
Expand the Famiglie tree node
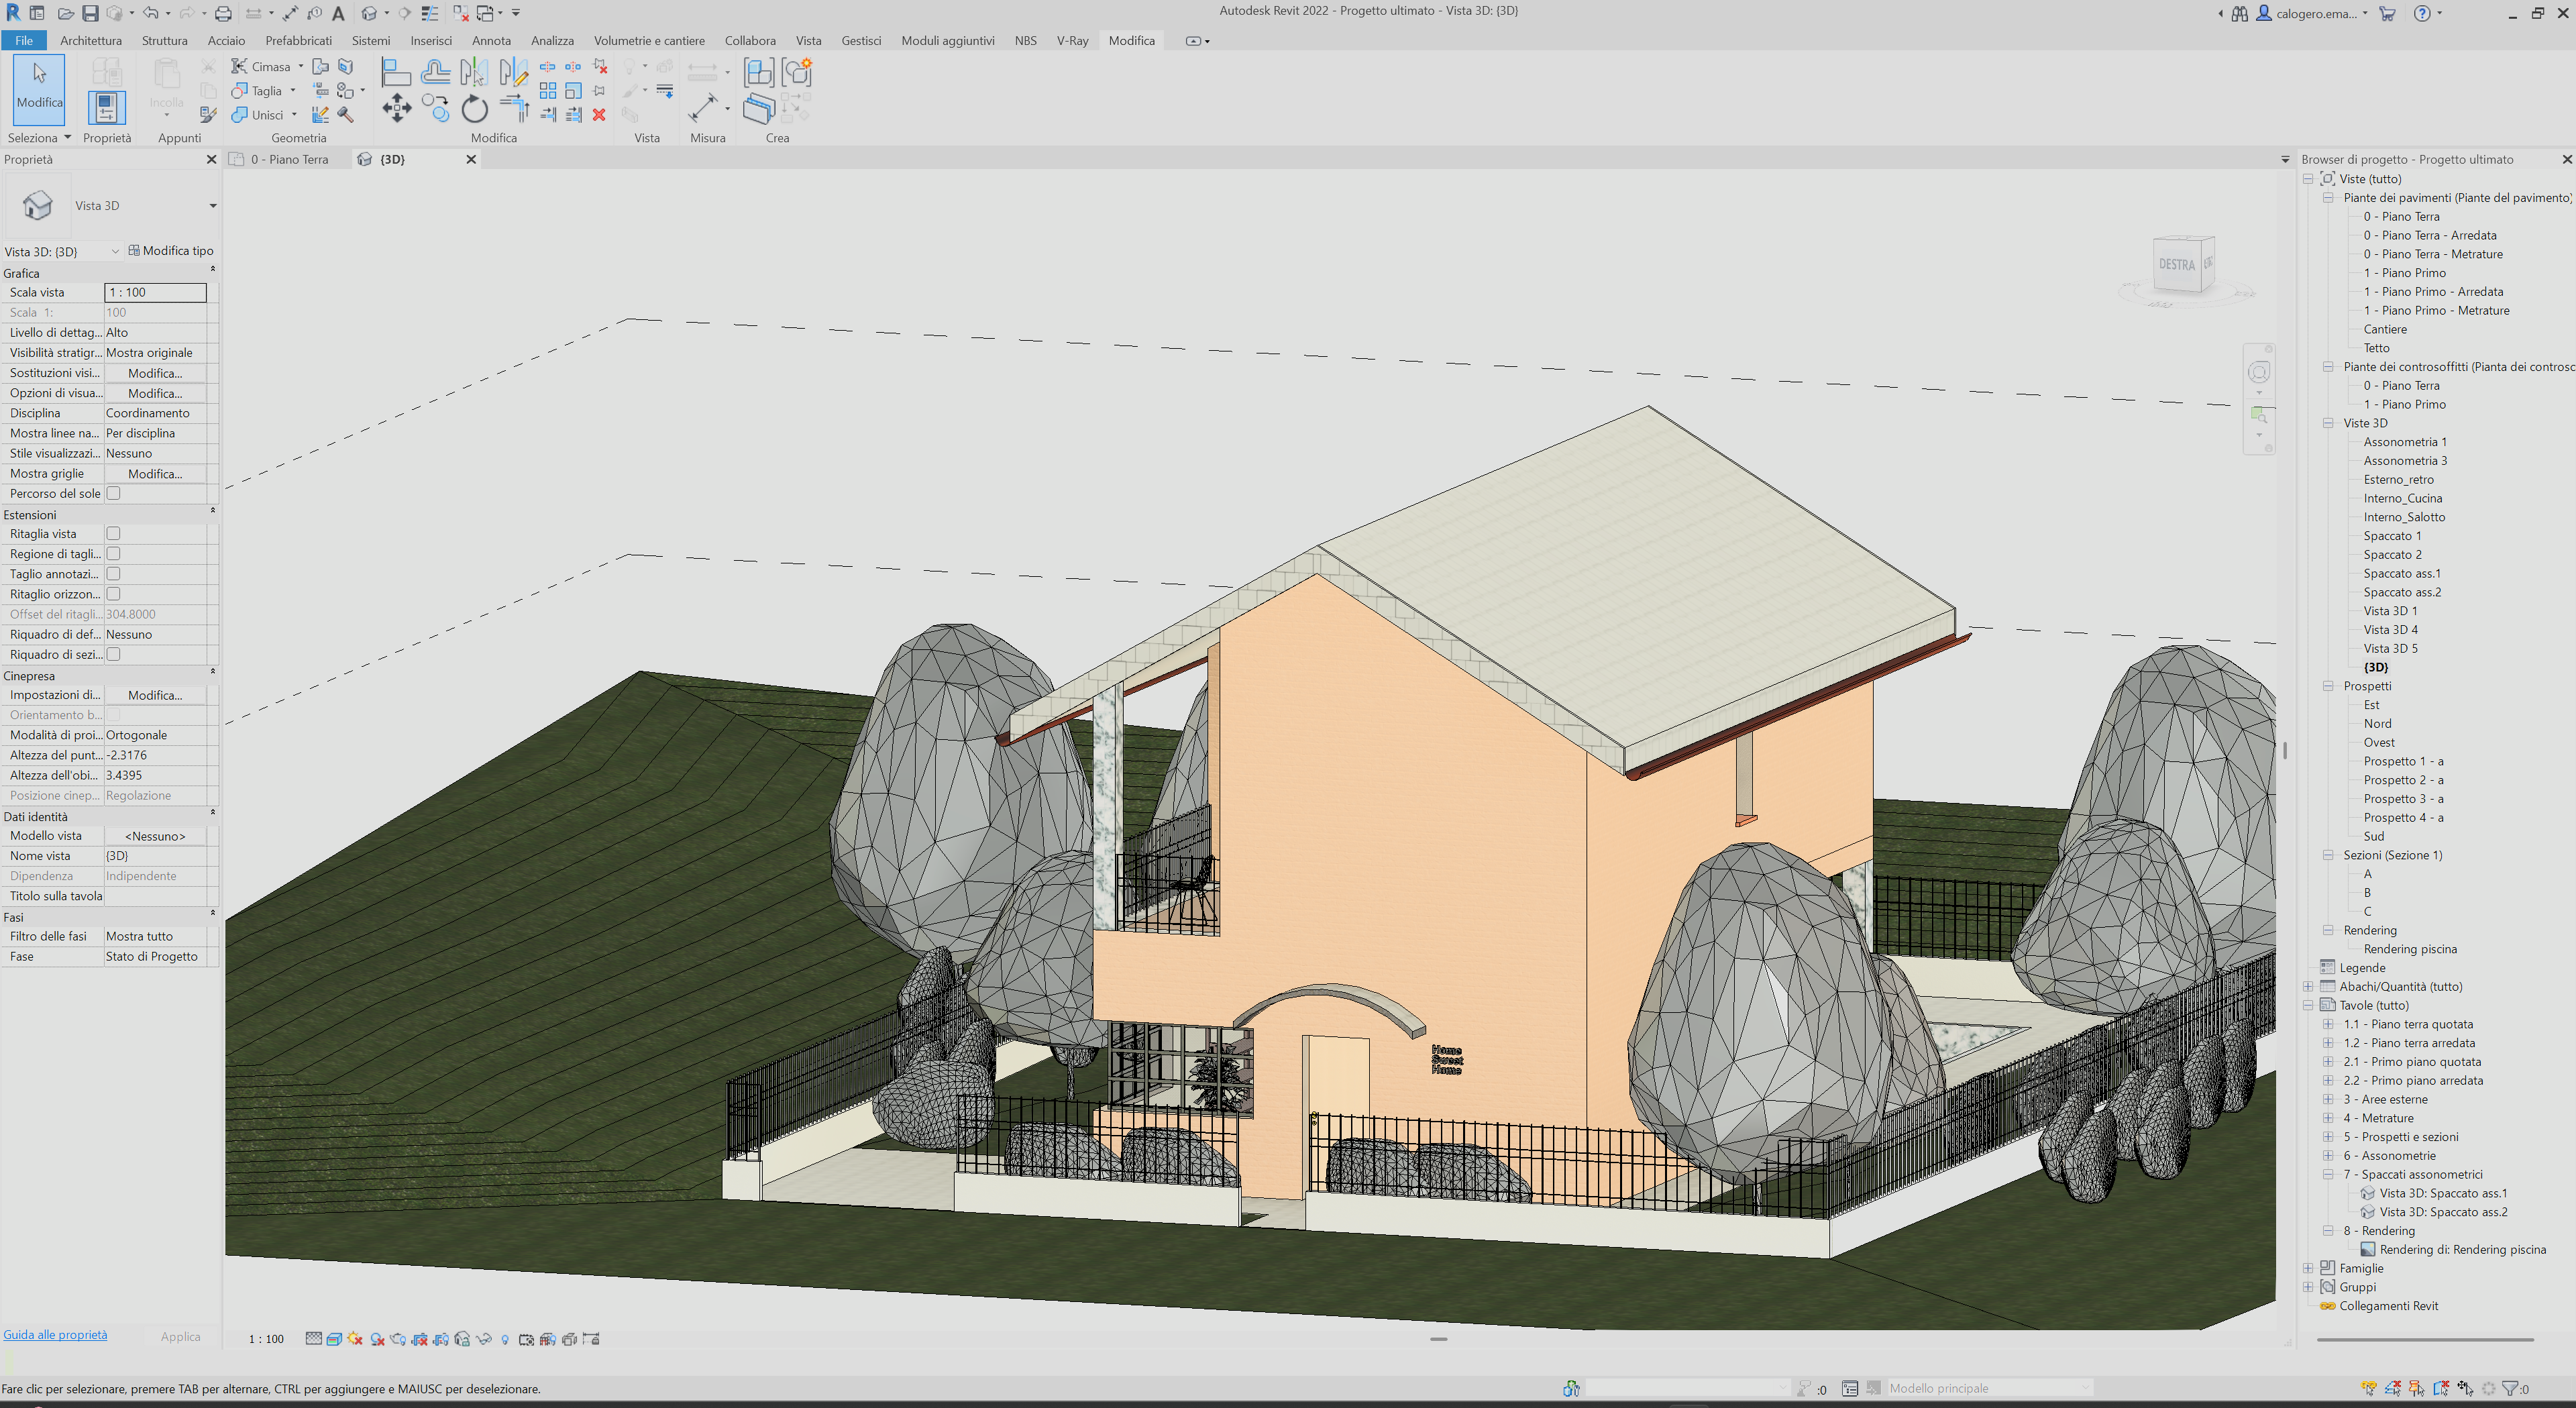point(2308,1268)
